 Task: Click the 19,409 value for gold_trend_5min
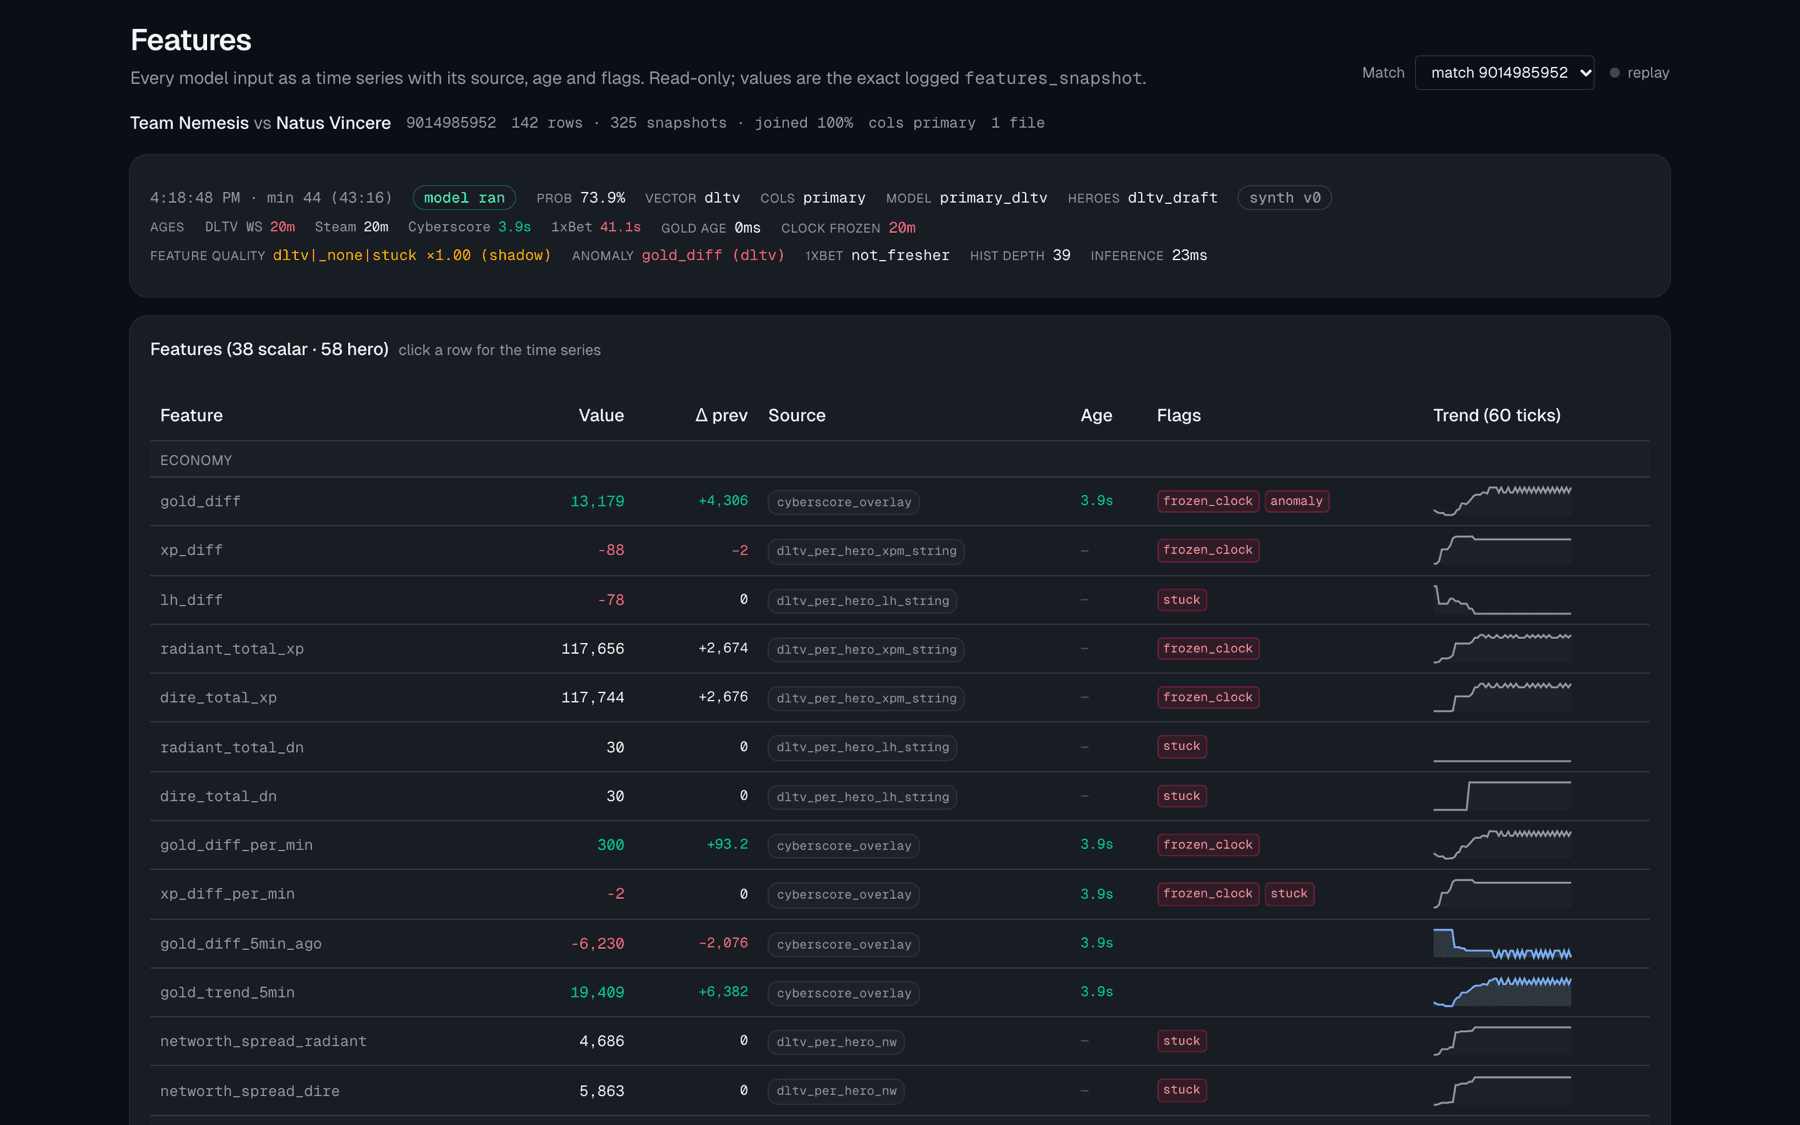[x=597, y=992]
